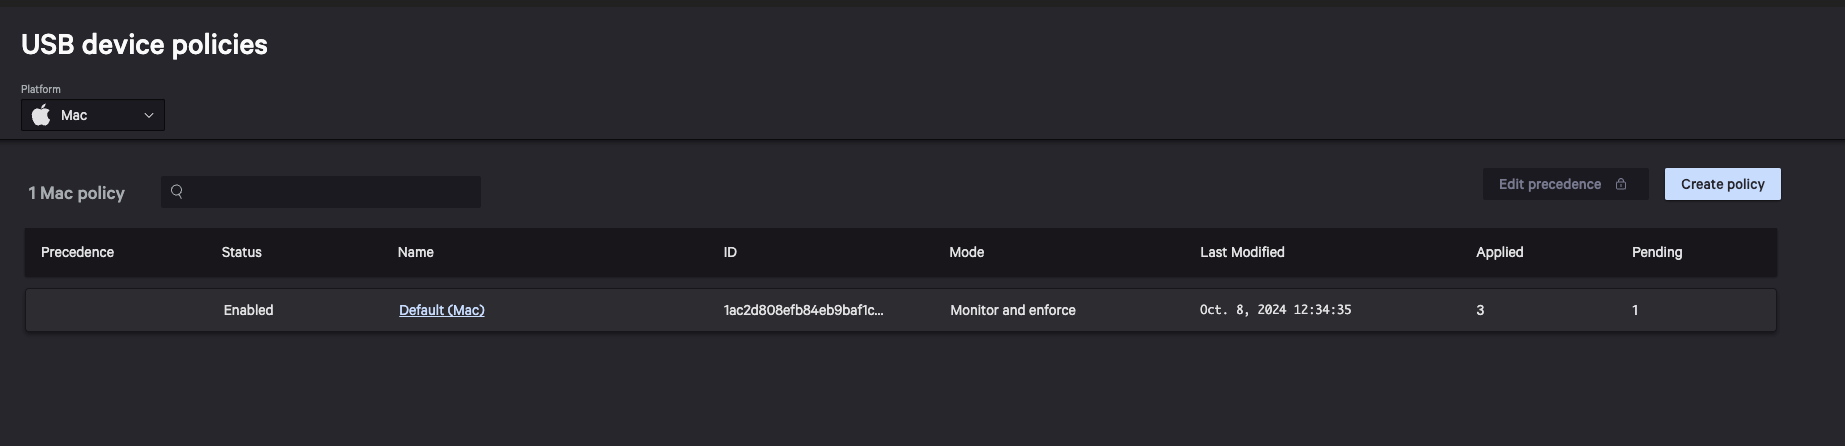Screen dimensions: 1845x446
Task: Select the truncated policy ID value
Action: 803,310
